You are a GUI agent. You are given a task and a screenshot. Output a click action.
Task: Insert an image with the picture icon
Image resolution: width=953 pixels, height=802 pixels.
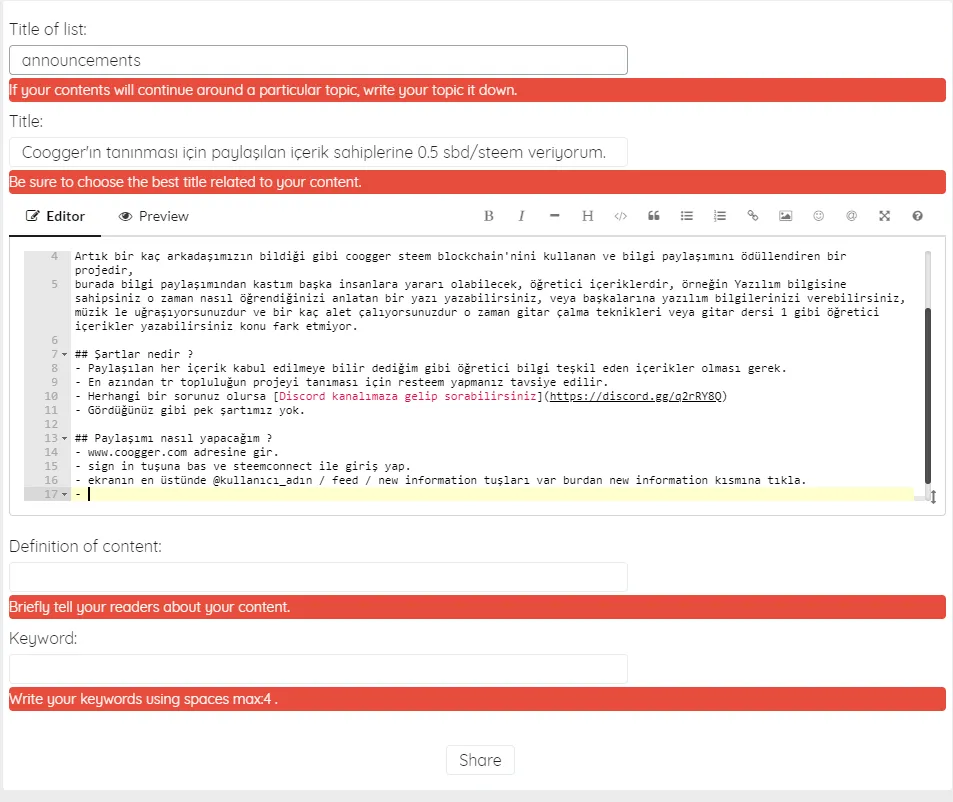point(786,216)
